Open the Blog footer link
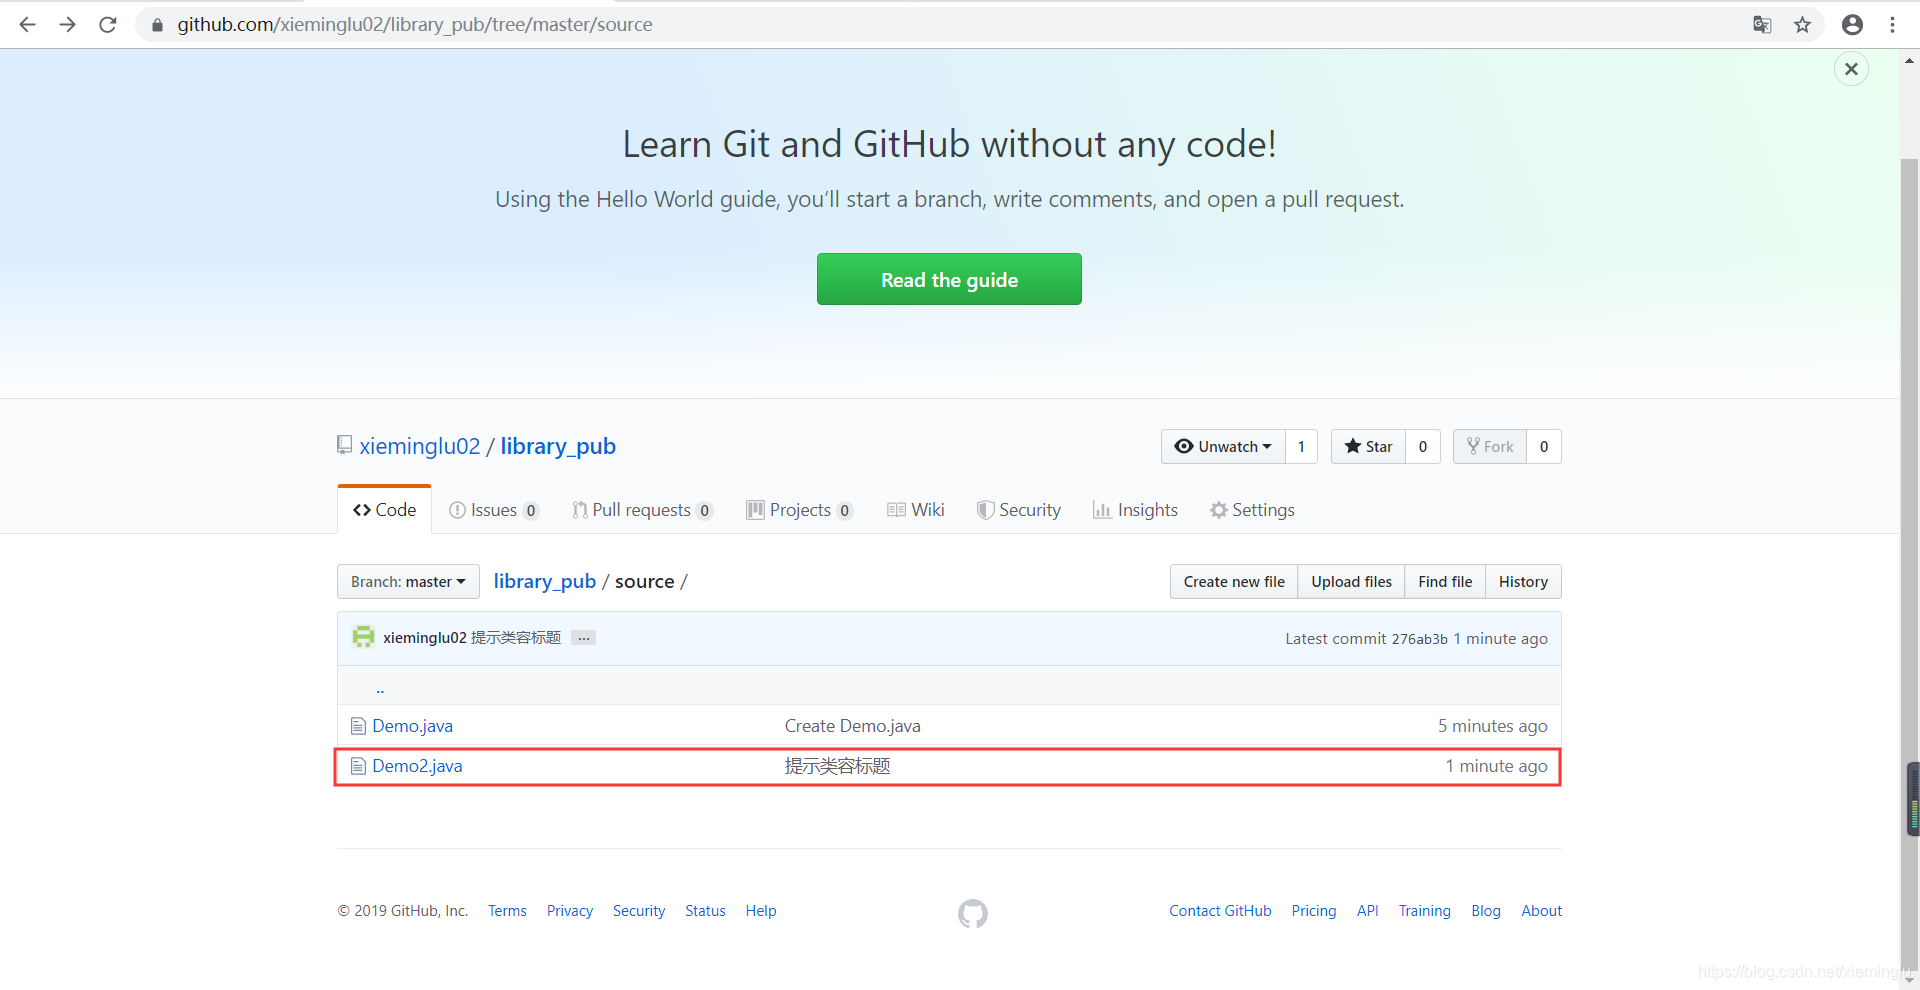Image resolution: width=1920 pixels, height=990 pixels. (1486, 911)
